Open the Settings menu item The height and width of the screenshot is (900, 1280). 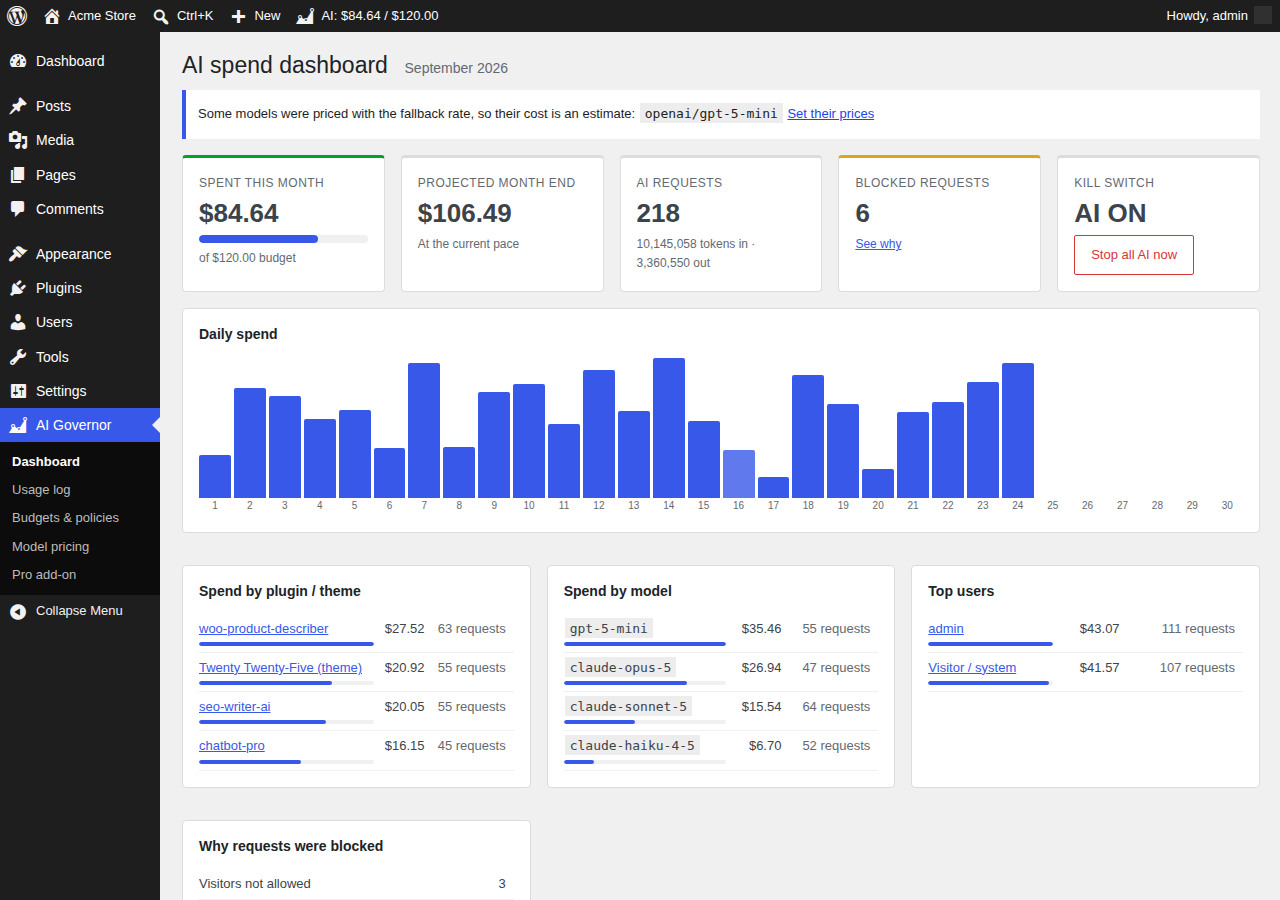tap(80, 391)
